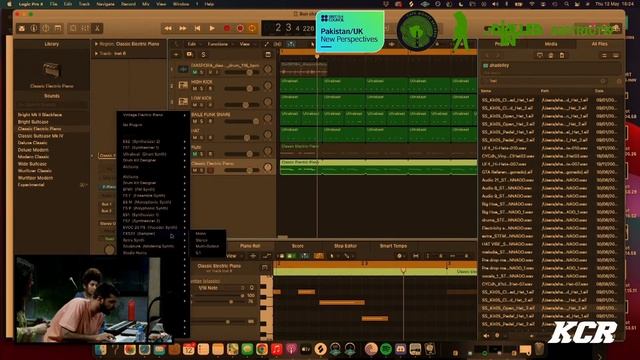The image size is (640, 360).
Task: Click the HIGH KICK track instrument icon
Action: (x=183, y=85)
